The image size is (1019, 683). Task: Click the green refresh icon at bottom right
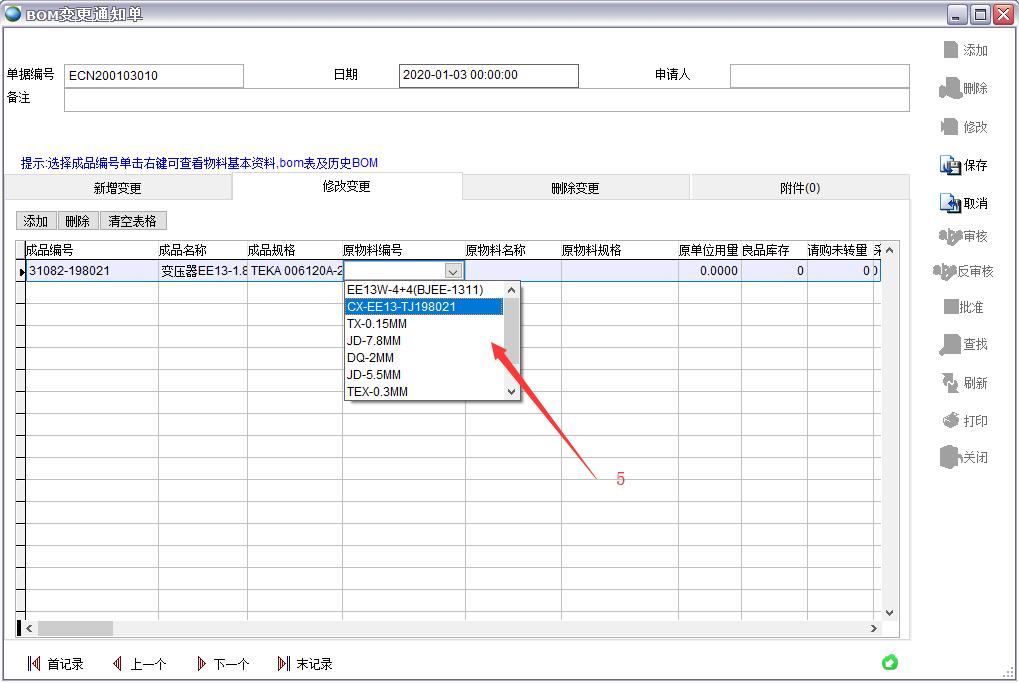pyautogui.click(x=890, y=662)
